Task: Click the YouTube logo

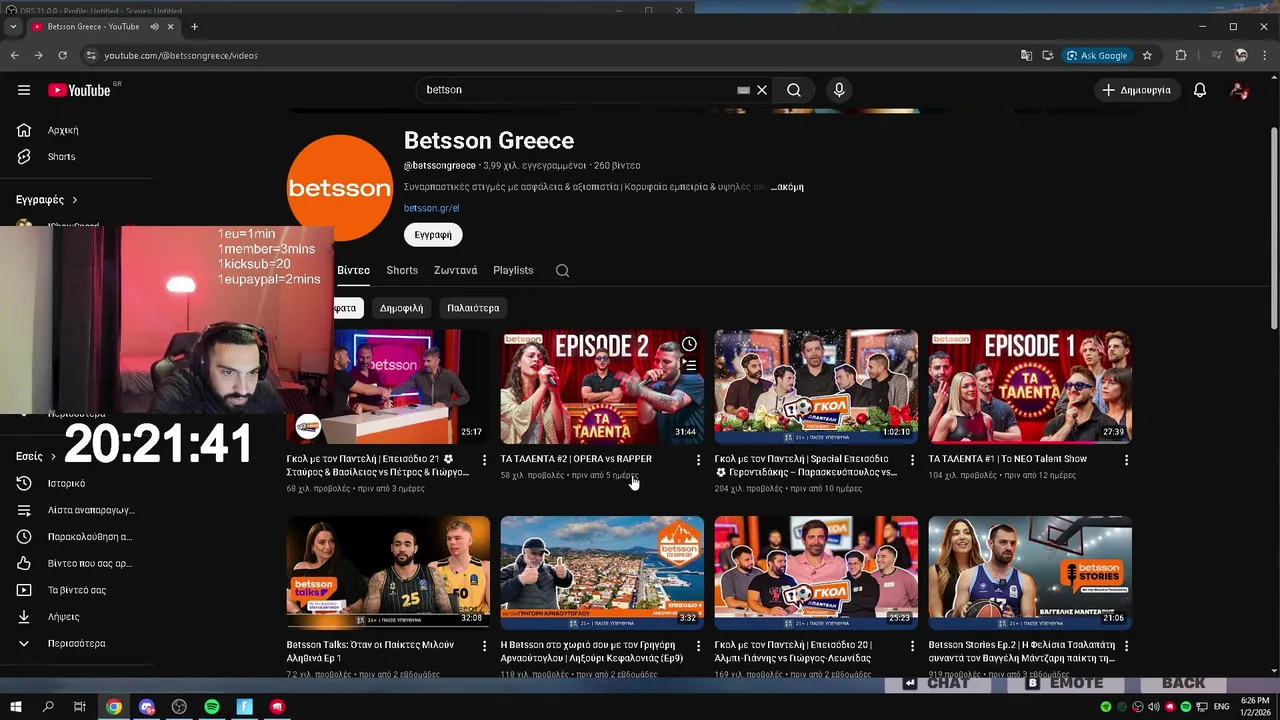Action: 80,90
